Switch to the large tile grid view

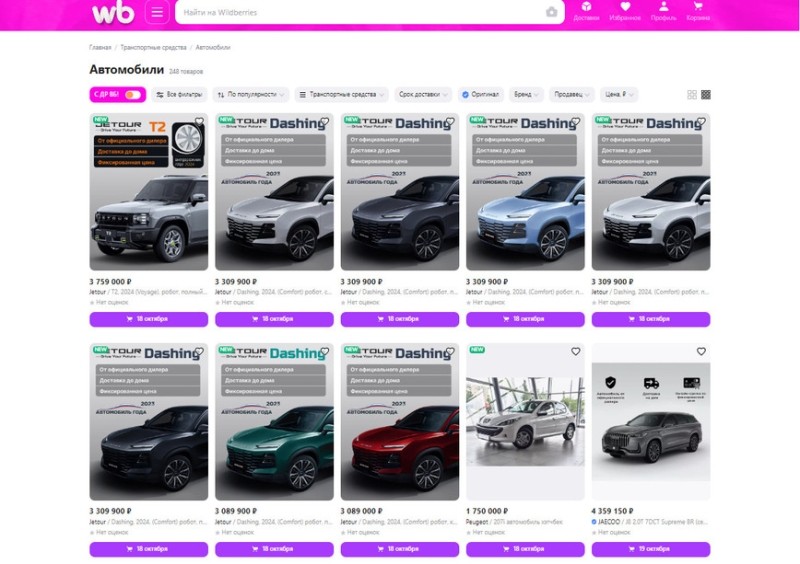pos(692,94)
